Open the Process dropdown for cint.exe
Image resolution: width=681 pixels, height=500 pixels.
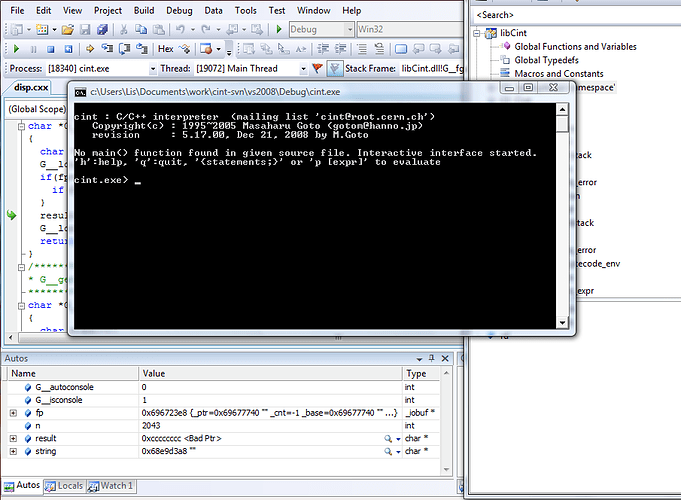[x=153, y=68]
